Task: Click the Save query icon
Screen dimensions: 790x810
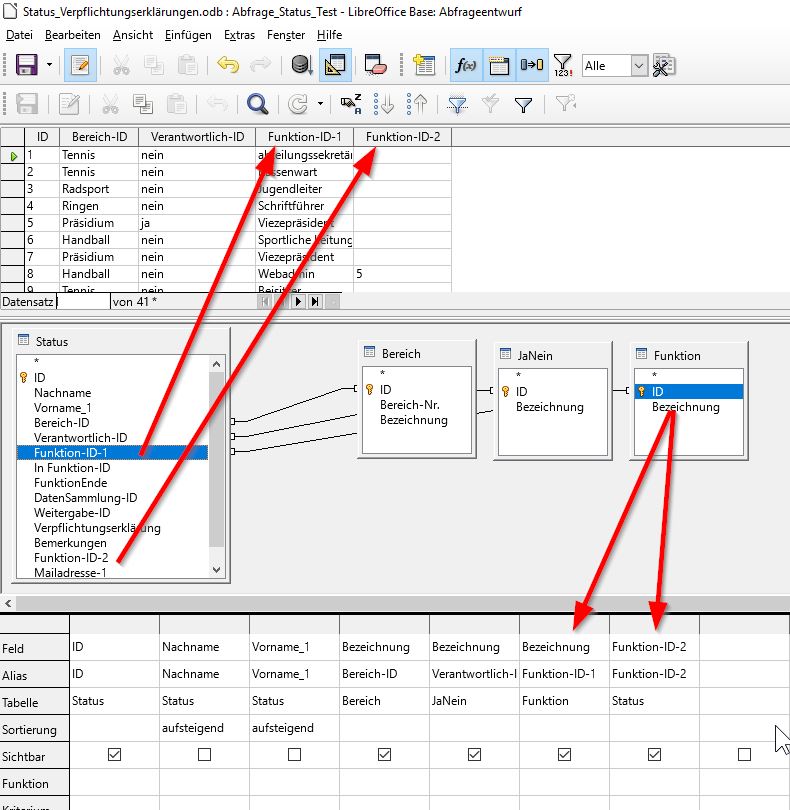Action: [26, 65]
